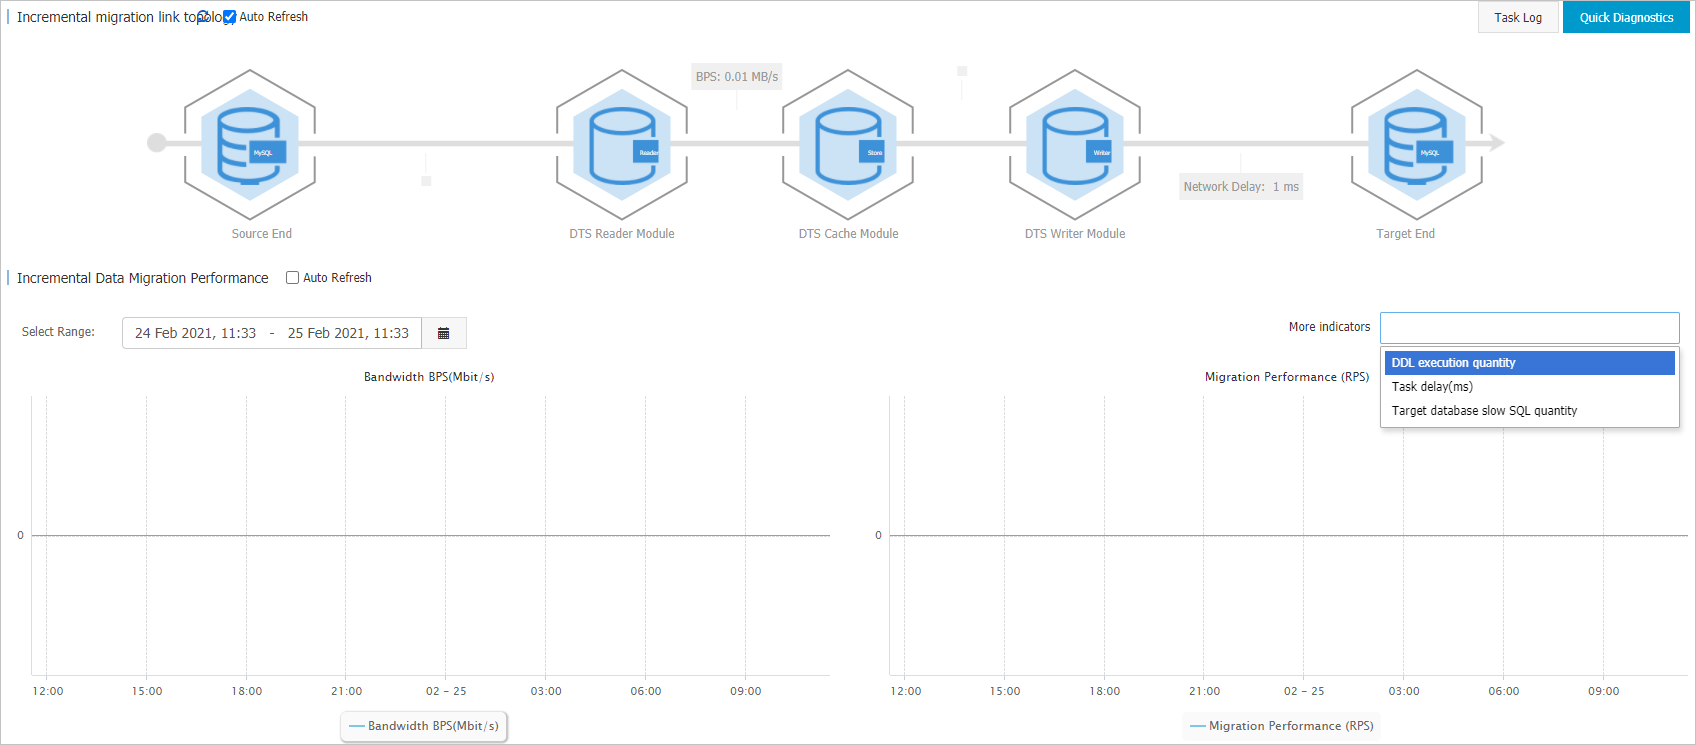This screenshot has height=745, width=1696.
Task: Click the DTS Writer Module label
Action: pyautogui.click(x=1075, y=234)
